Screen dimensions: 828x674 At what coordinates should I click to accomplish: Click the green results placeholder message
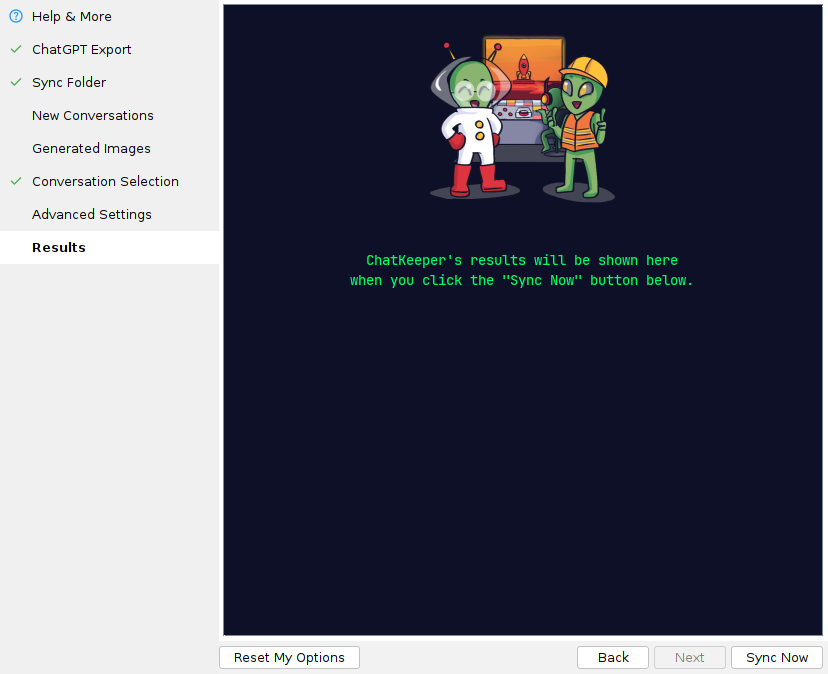(522, 271)
